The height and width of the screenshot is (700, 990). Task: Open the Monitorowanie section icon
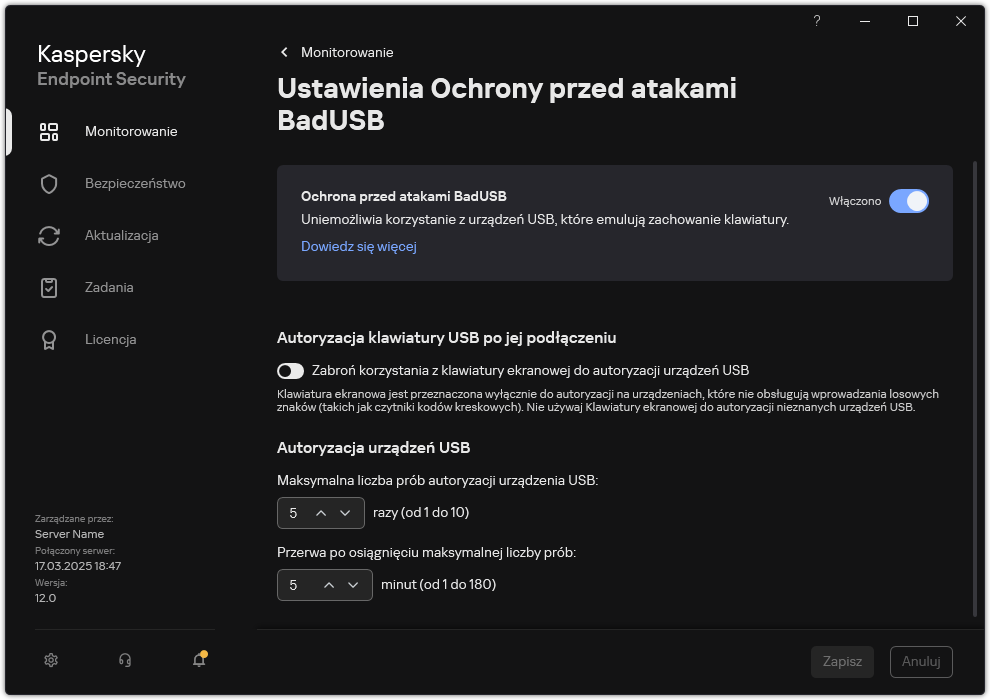point(49,131)
